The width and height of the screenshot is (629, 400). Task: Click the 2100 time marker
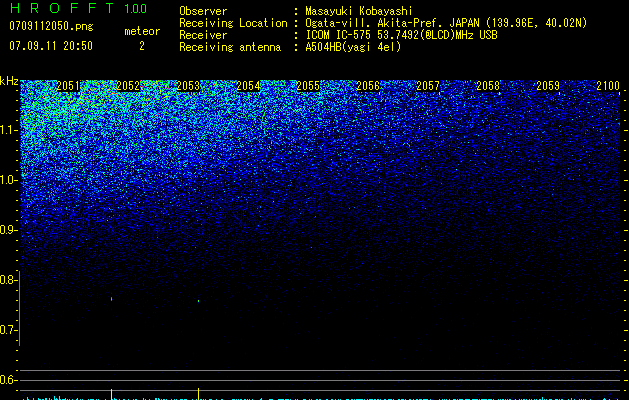(608, 86)
